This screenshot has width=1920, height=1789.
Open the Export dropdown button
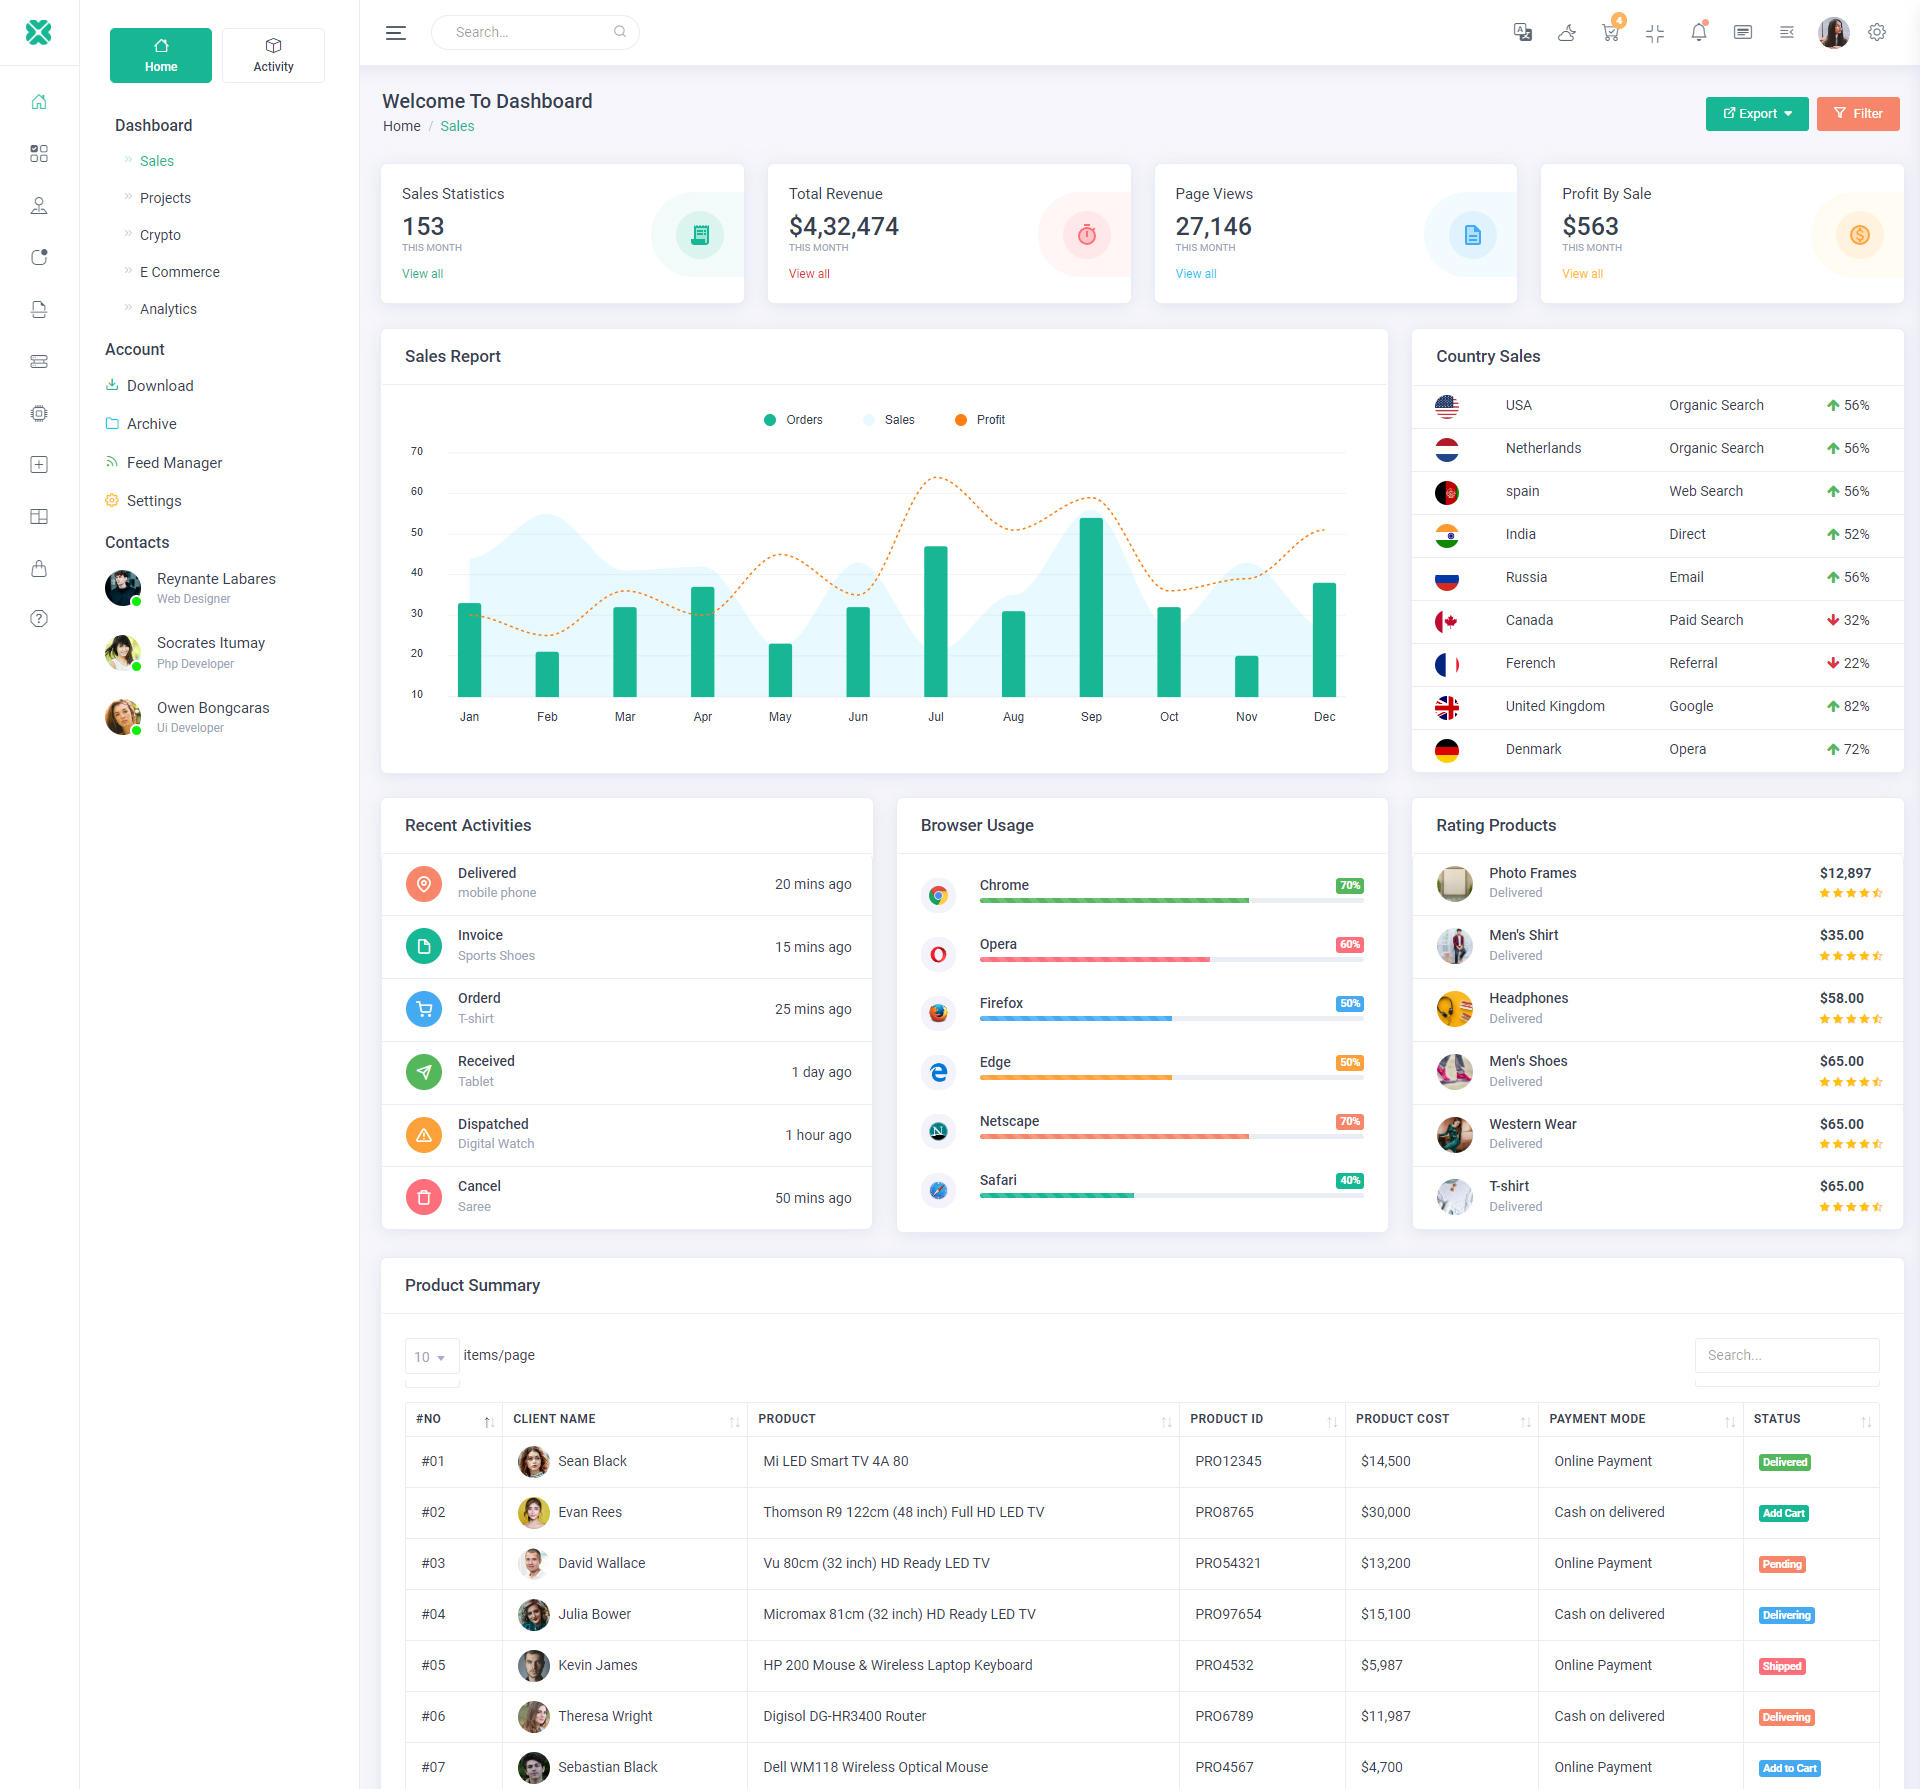coord(1756,114)
